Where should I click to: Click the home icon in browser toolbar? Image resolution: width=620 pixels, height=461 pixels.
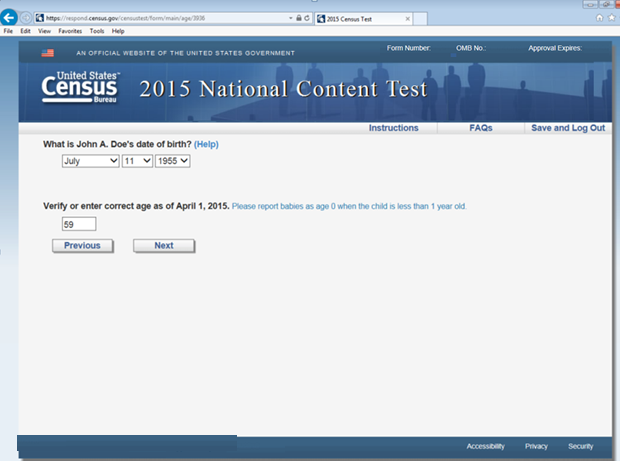pyautogui.click(x=599, y=18)
